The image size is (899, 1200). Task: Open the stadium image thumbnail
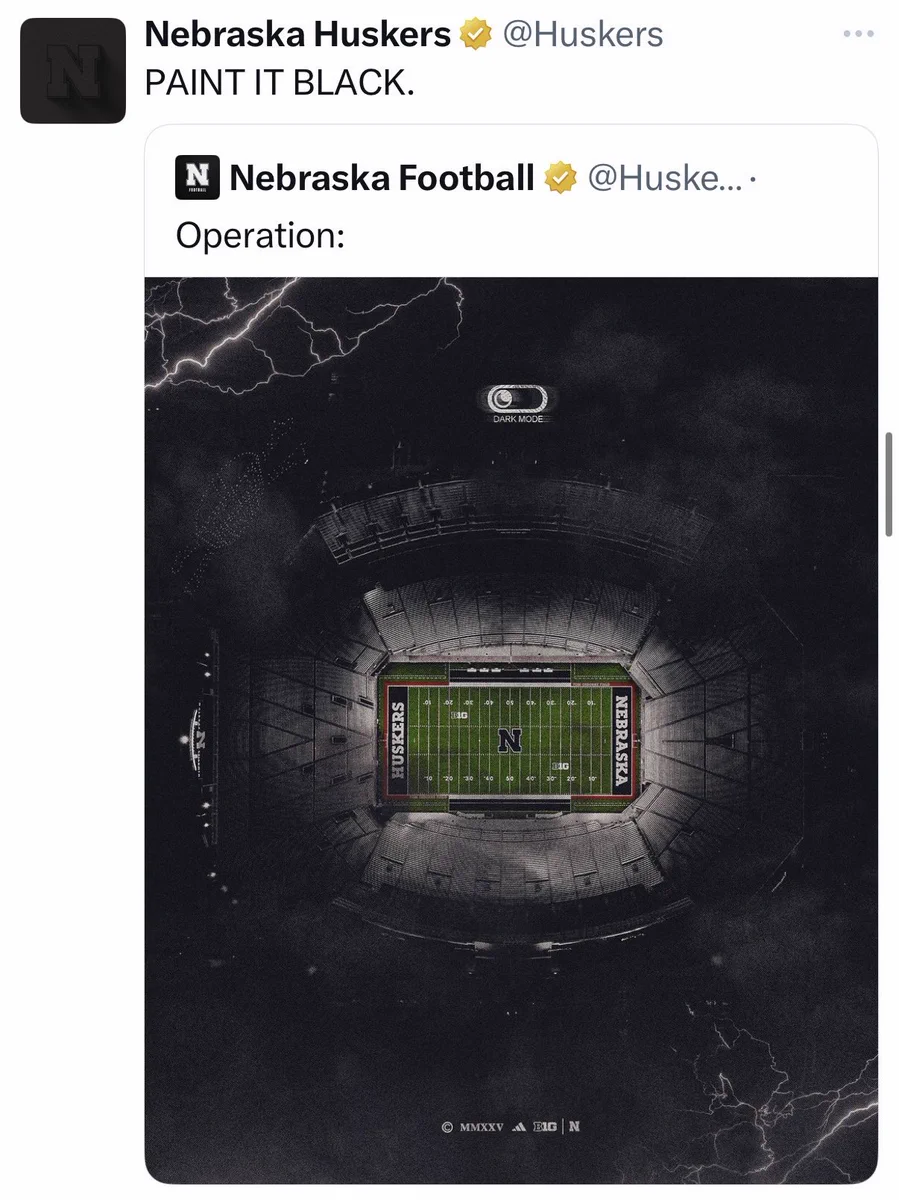point(511,730)
